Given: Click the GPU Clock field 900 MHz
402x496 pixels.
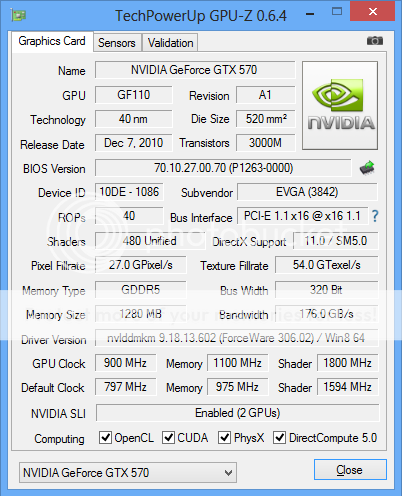Looking at the screenshot, I should click(x=125, y=363).
